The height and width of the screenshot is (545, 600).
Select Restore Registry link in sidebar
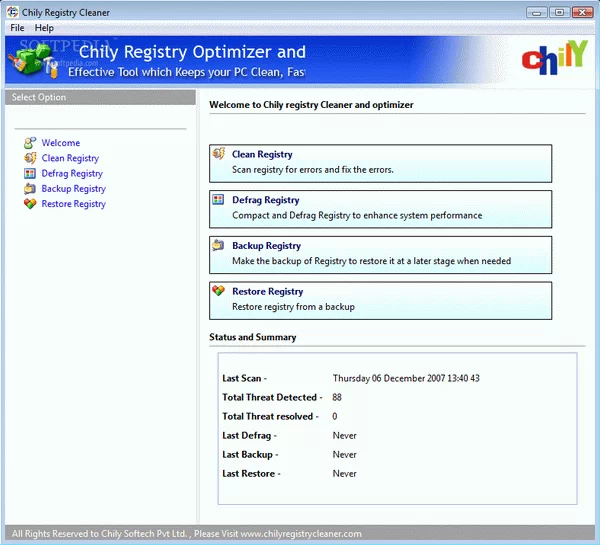point(73,204)
